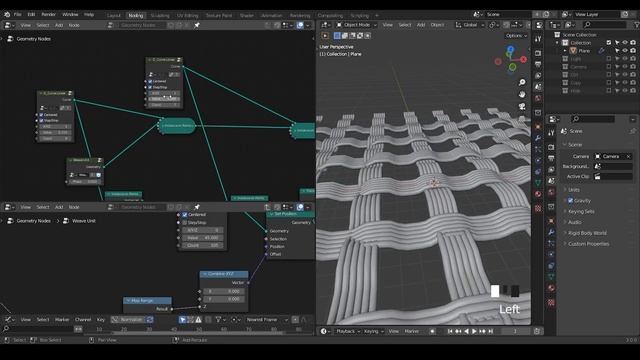Adjust Y value field of Combine XYZ
This screenshot has width=640, height=360.
(x=224, y=299)
